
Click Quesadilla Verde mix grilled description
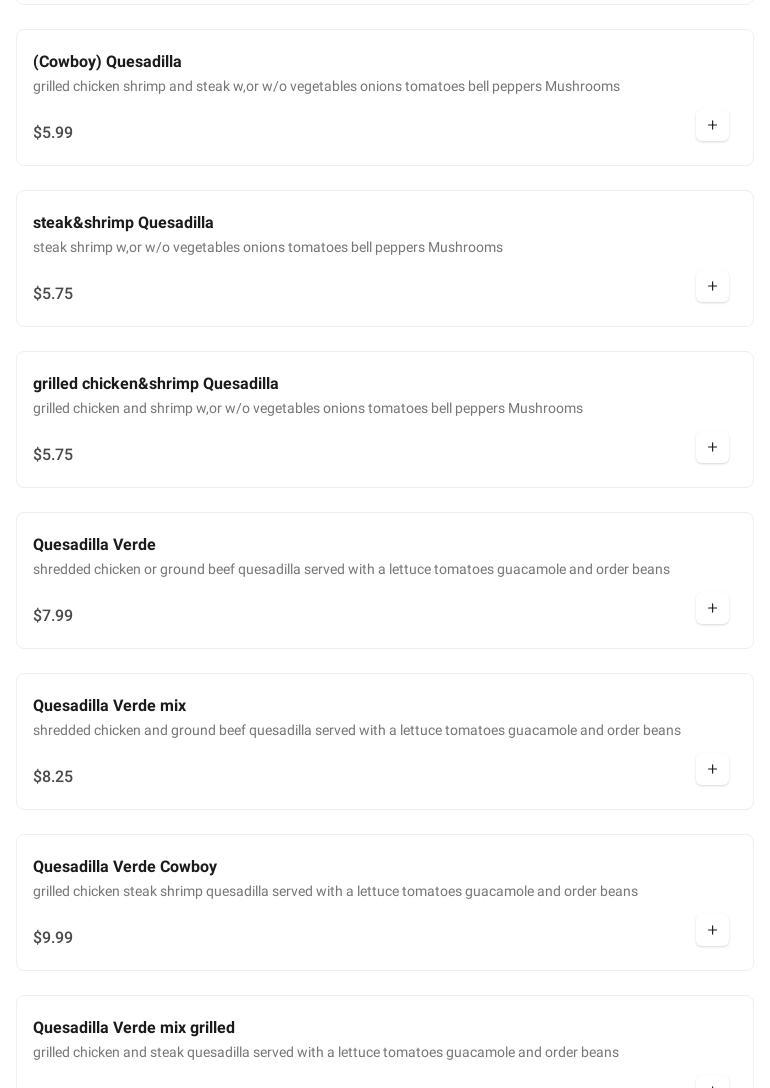(x=326, y=1053)
